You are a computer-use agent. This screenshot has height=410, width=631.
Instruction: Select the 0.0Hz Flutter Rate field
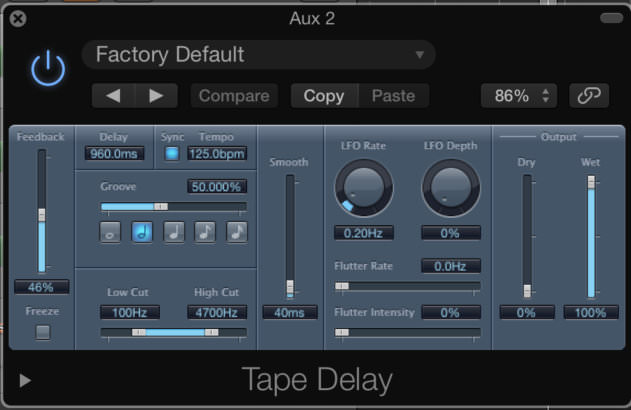tap(451, 266)
